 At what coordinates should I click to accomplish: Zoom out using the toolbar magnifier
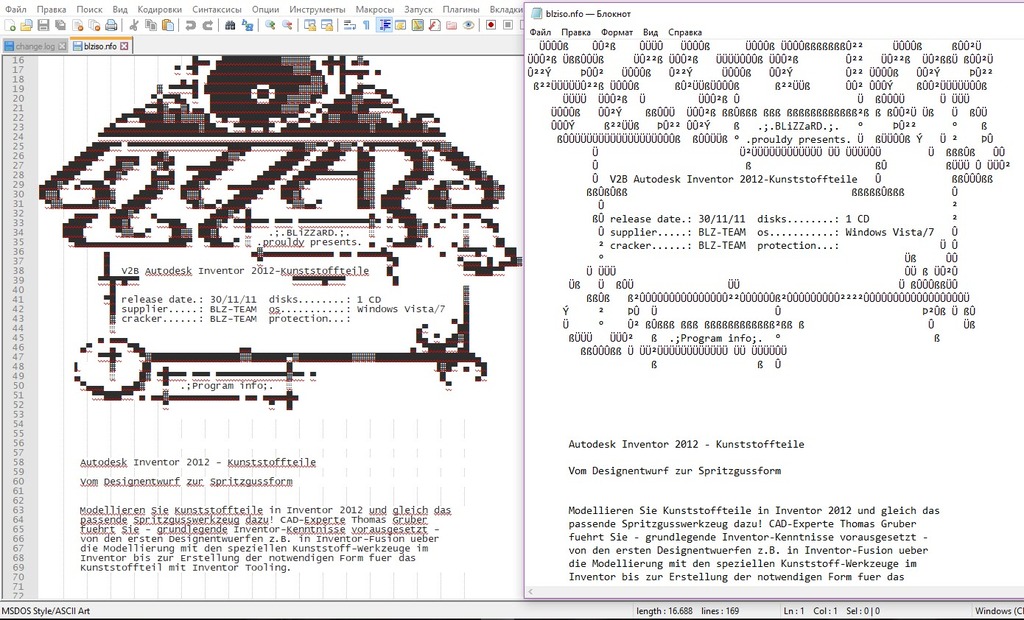click(287, 25)
